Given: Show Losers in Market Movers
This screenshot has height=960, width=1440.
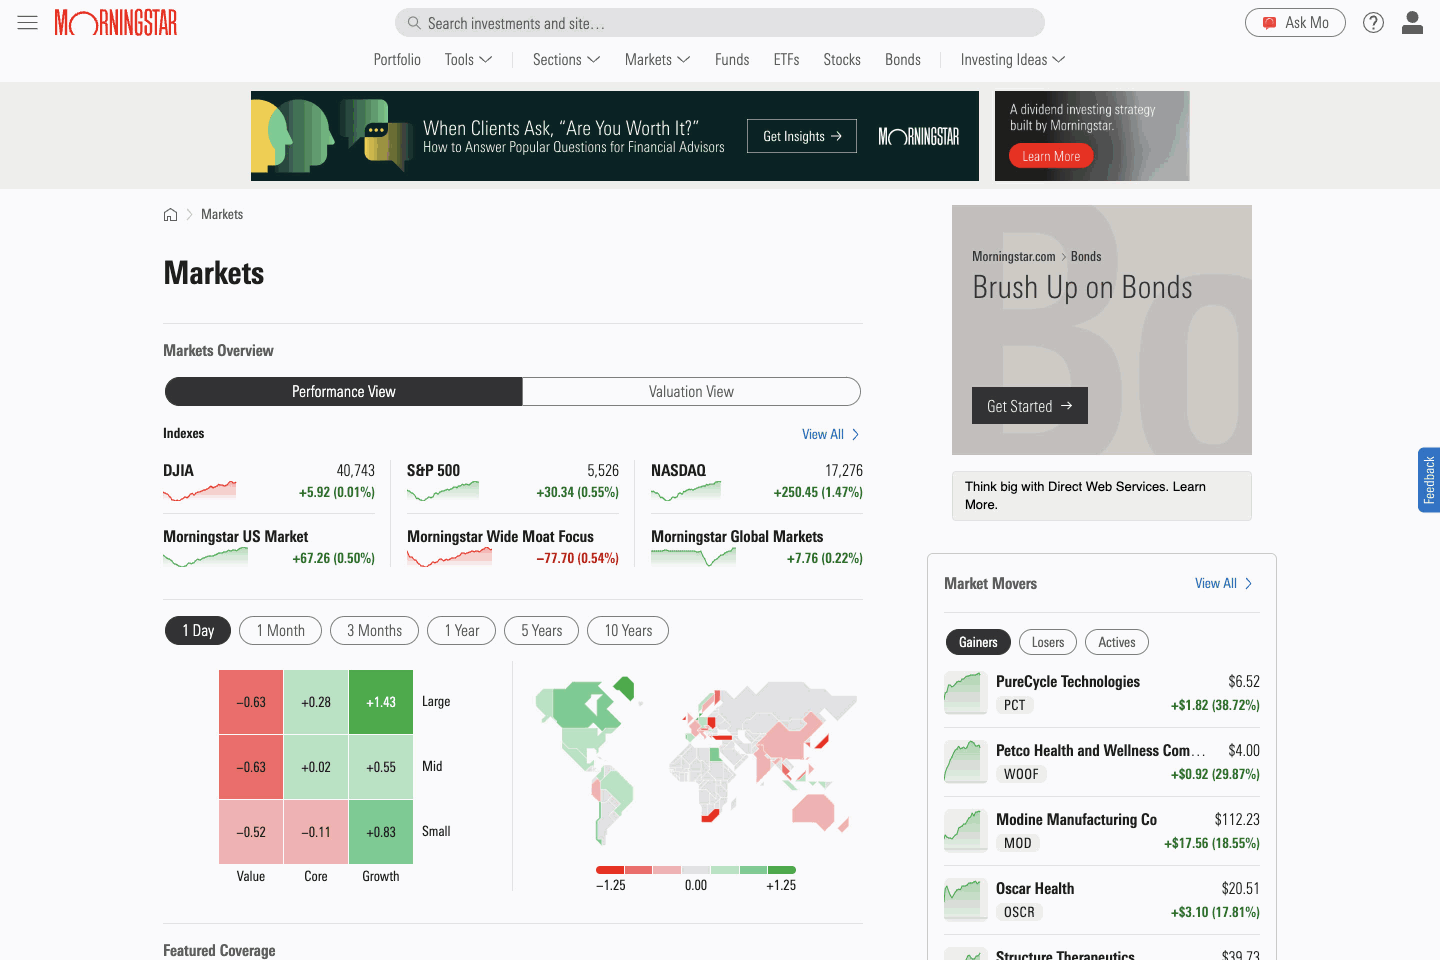Looking at the screenshot, I should [x=1048, y=642].
